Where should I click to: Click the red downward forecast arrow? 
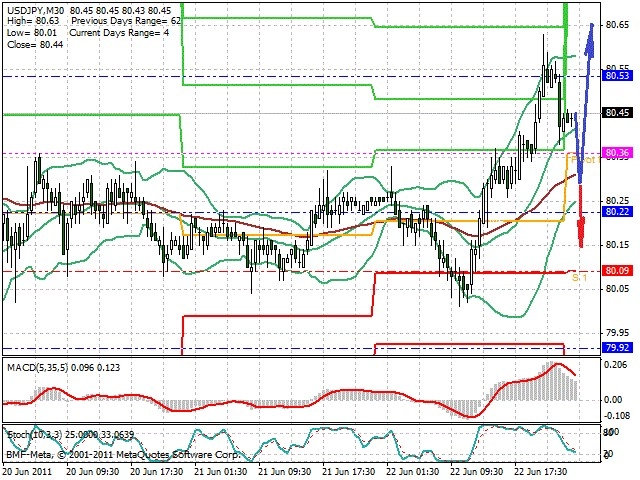pos(581,216)
